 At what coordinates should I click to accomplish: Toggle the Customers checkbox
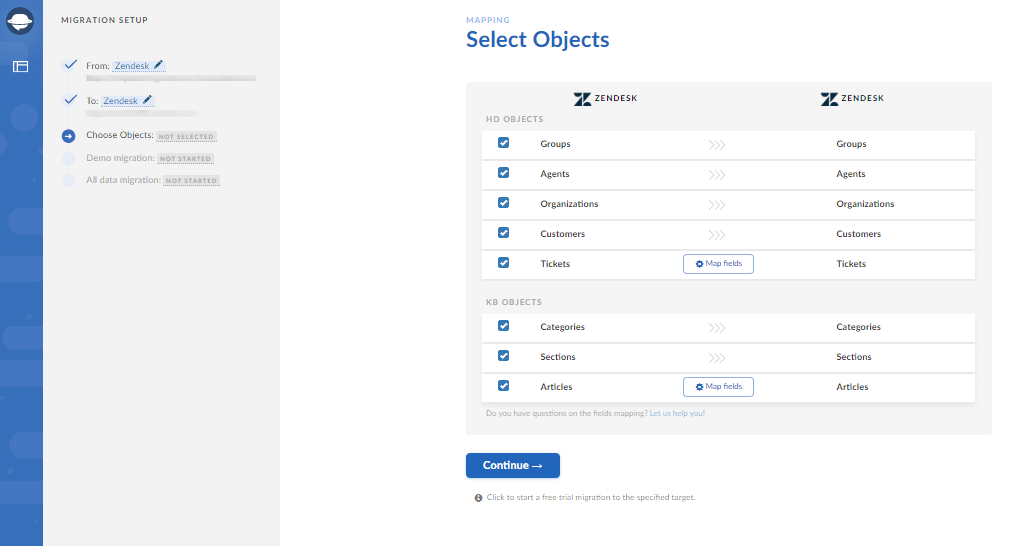[504, 233]
